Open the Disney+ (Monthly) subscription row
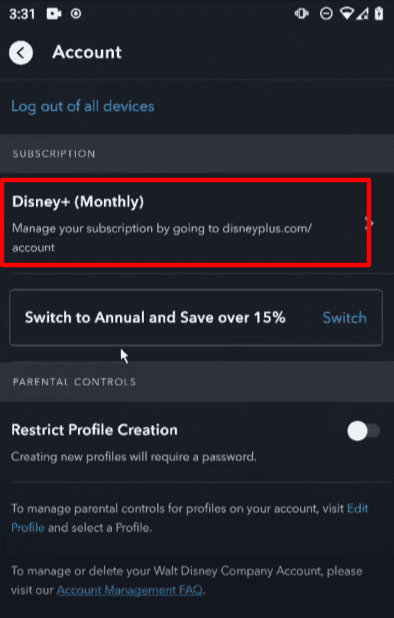 pos(185,223)
